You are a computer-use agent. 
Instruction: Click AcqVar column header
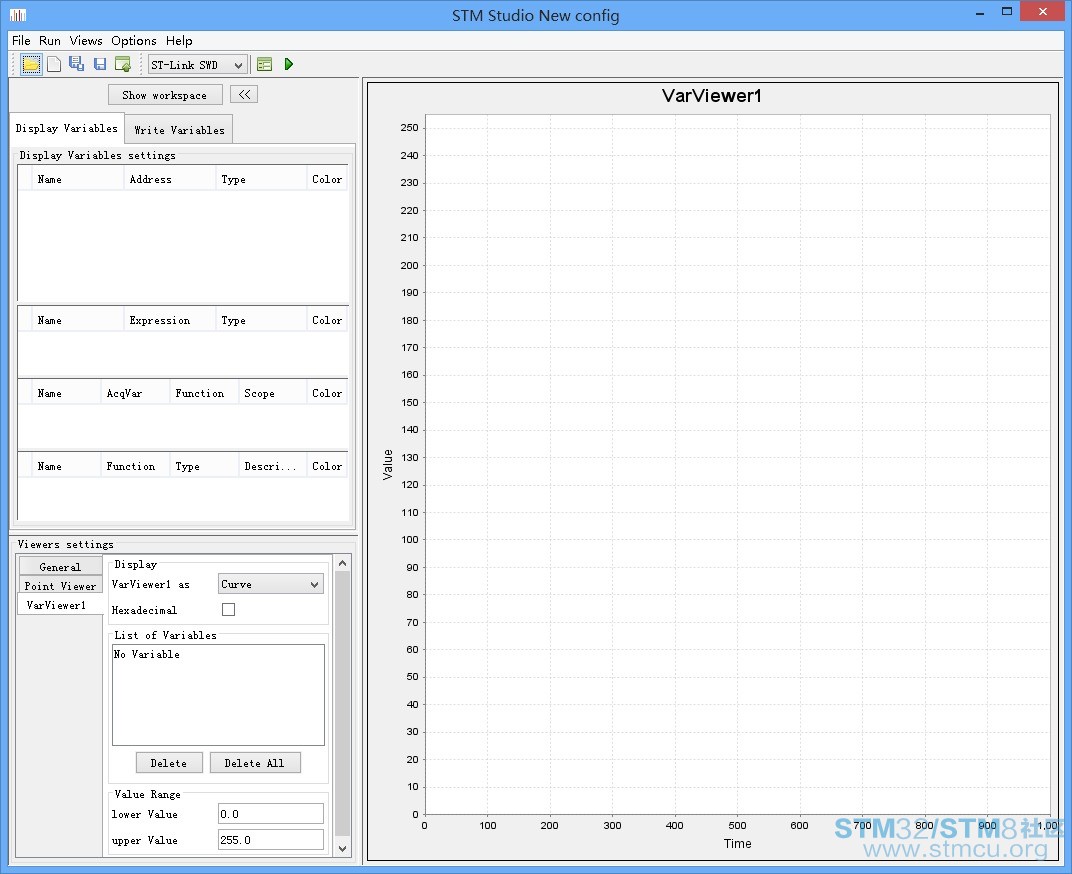point(135,393)
